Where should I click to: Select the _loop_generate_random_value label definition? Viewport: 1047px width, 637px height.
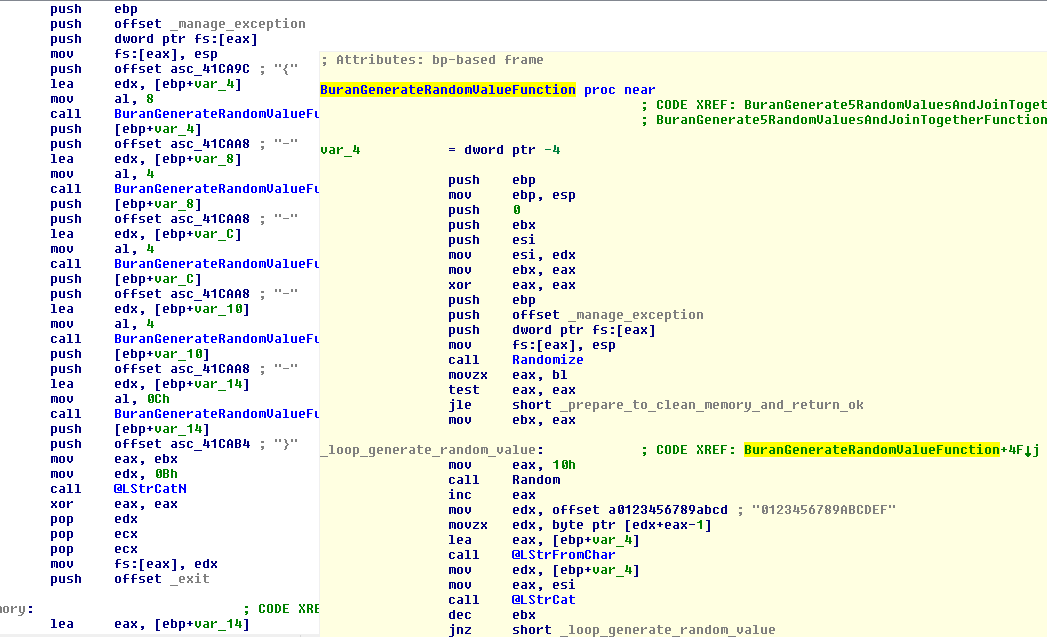(432, 450)
